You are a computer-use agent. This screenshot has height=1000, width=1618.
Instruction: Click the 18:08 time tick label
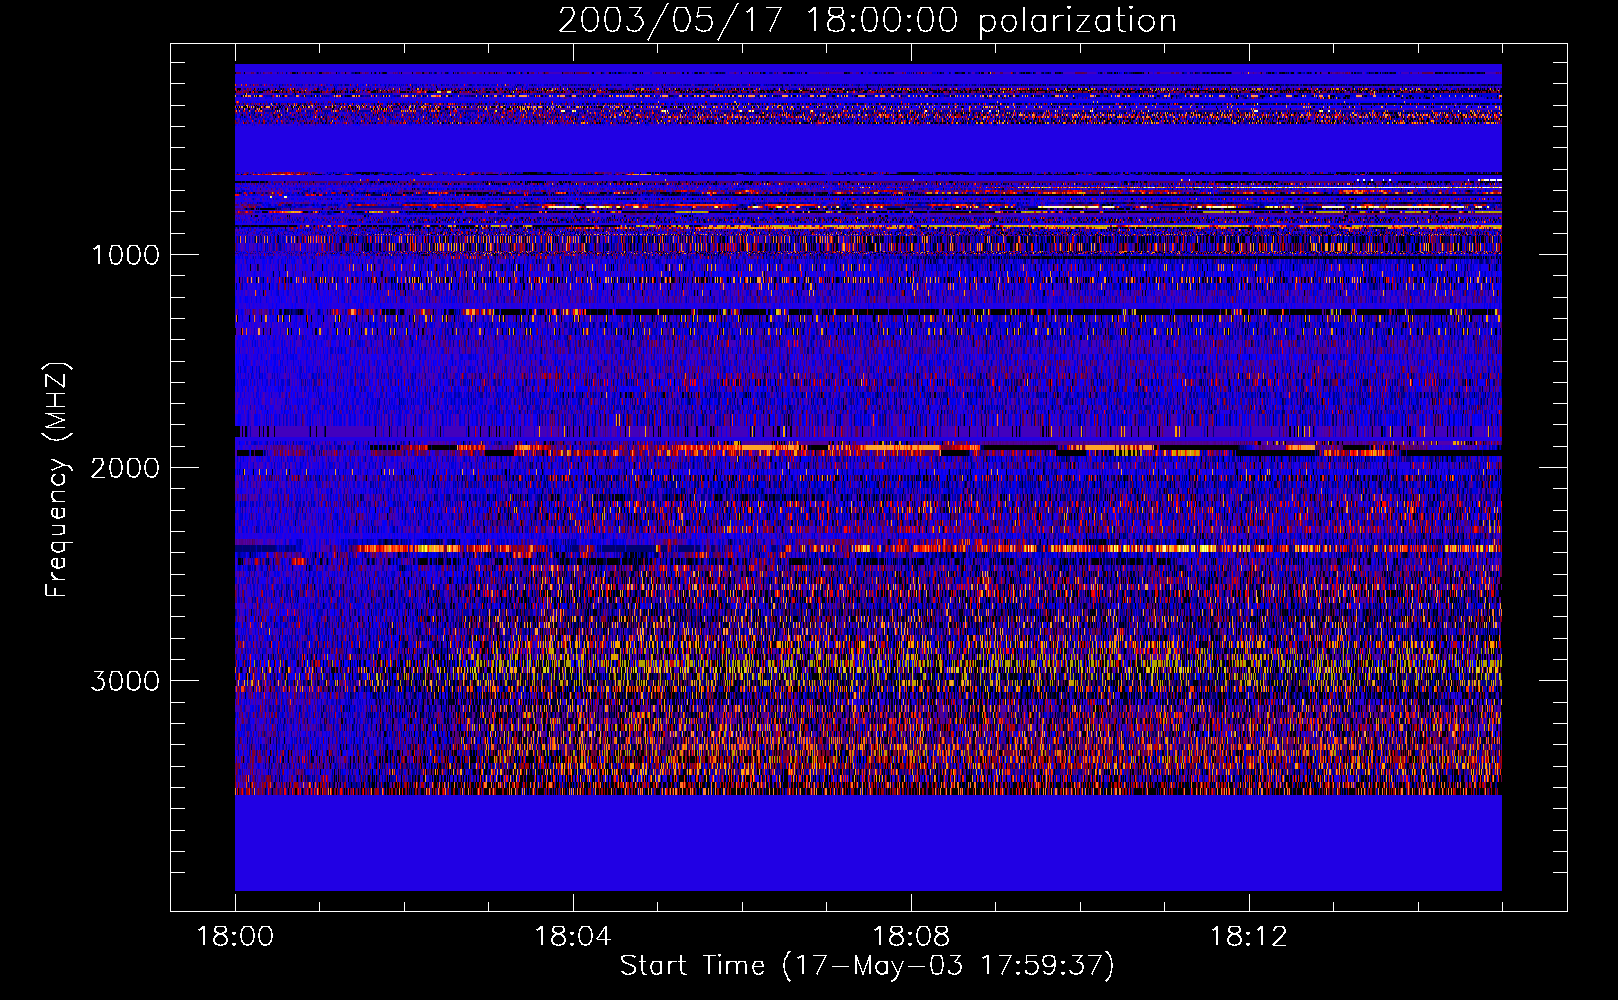911,937
